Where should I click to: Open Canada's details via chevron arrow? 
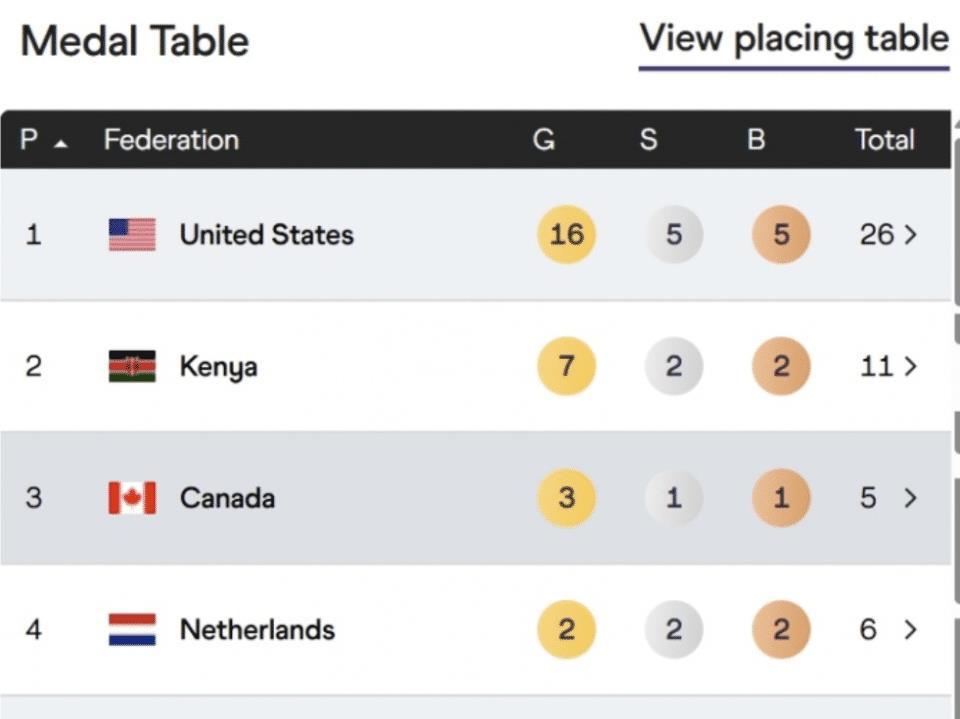(910, 498)
